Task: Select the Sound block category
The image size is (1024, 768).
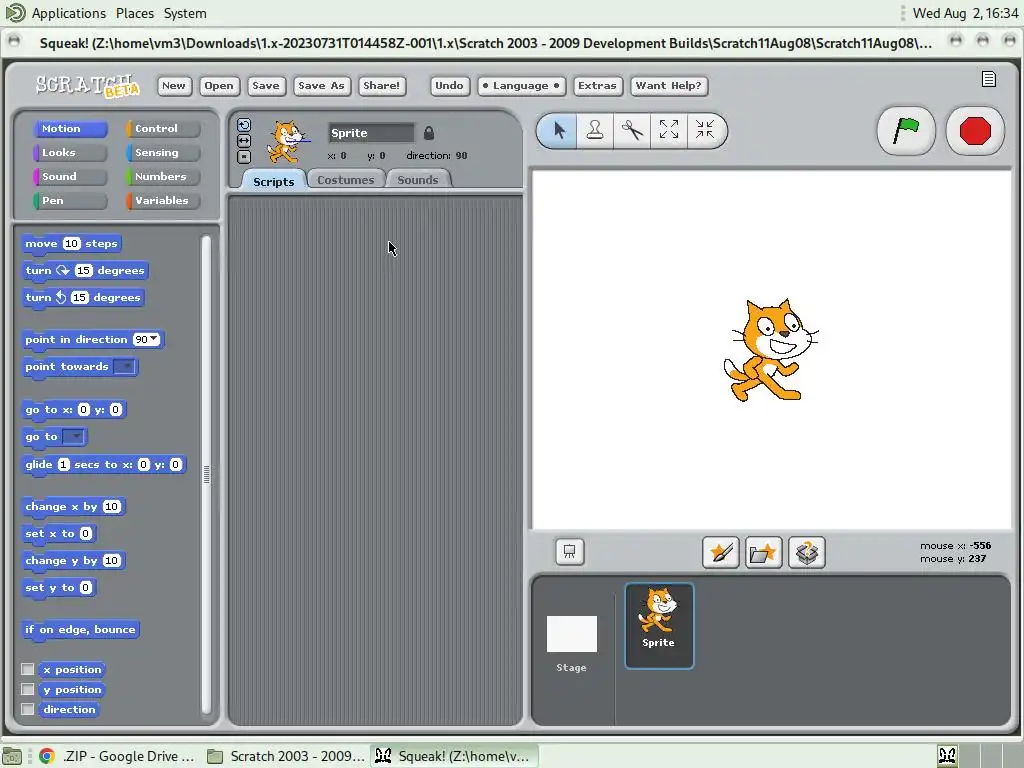Action: 70,176
